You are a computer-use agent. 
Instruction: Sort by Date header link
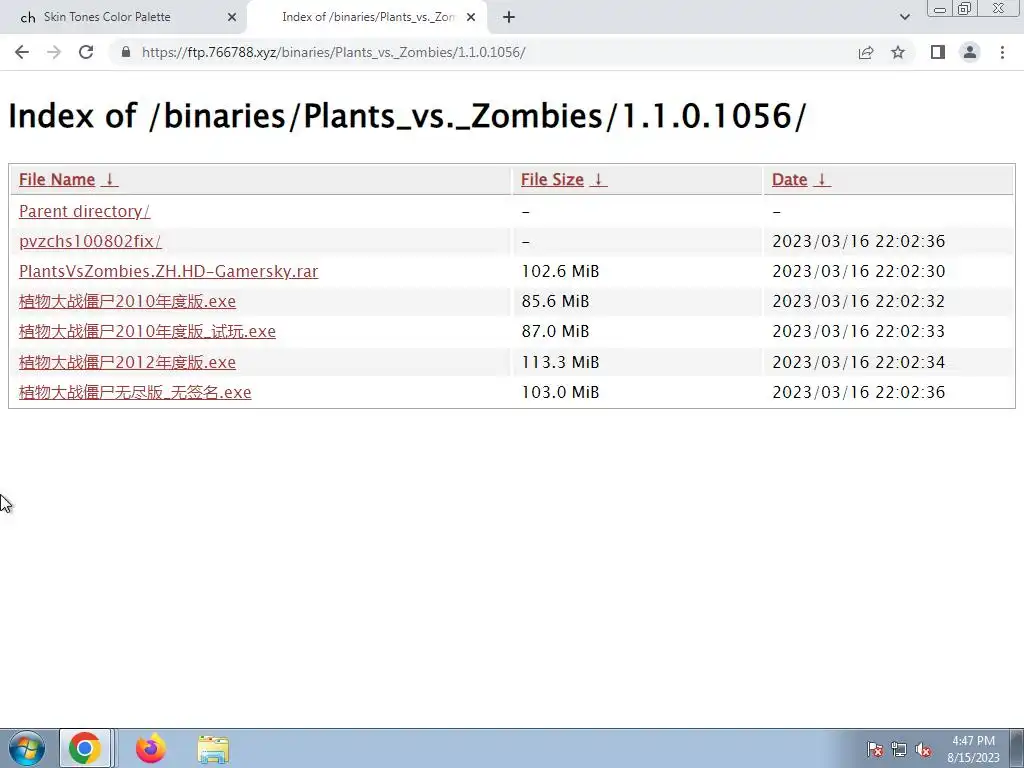pyautogui.click(x=790, y=180)
